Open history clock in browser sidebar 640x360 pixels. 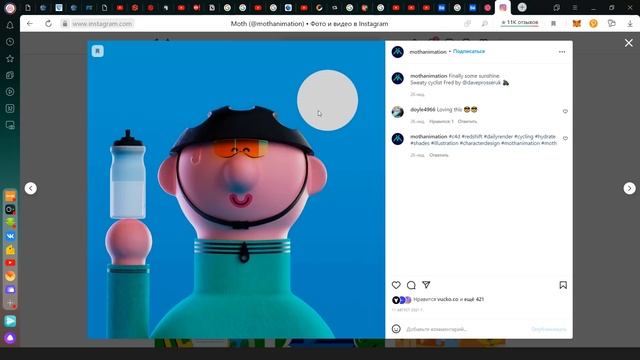pyautogui.click(x=10, y=42)
